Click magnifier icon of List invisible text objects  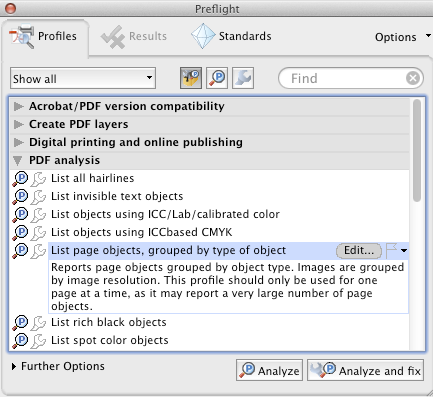click(20, 197)
